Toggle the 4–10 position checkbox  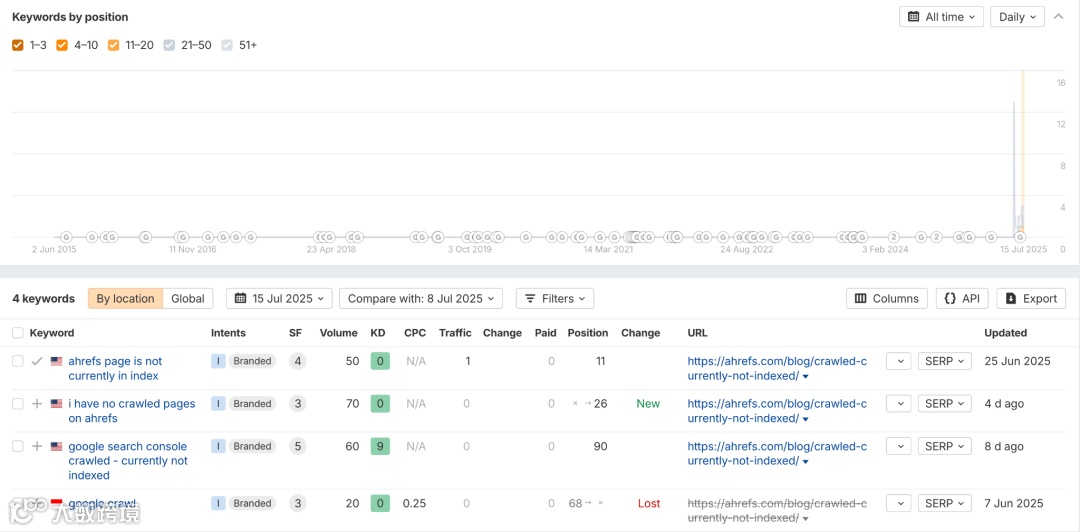(62, 45)
